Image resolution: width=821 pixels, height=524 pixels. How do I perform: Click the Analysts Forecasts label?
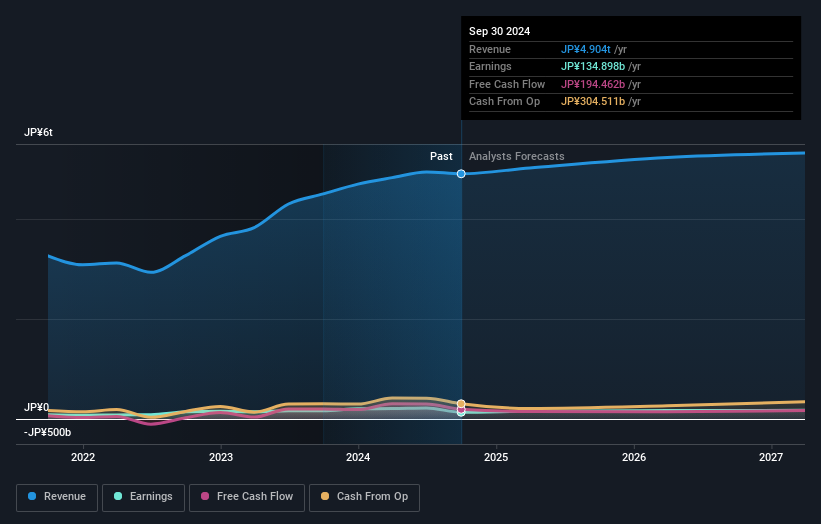[516, 156]
